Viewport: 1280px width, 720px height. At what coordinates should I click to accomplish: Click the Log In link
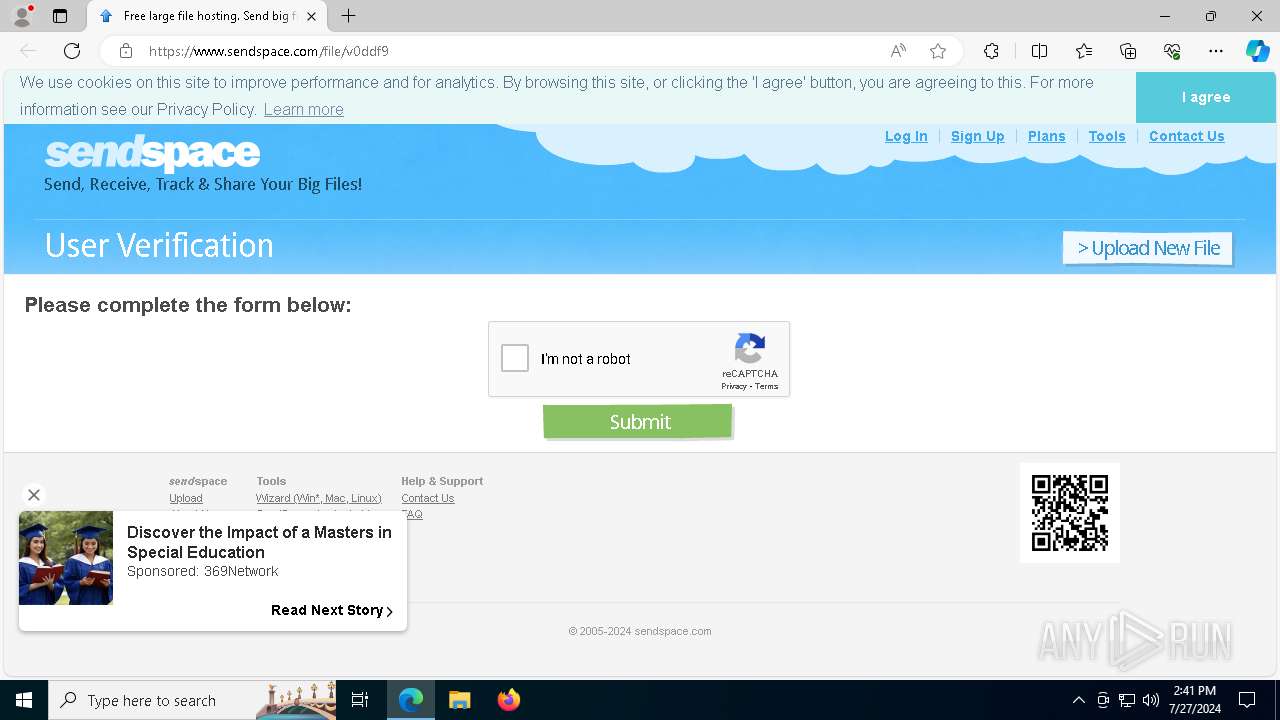(906, 136)
